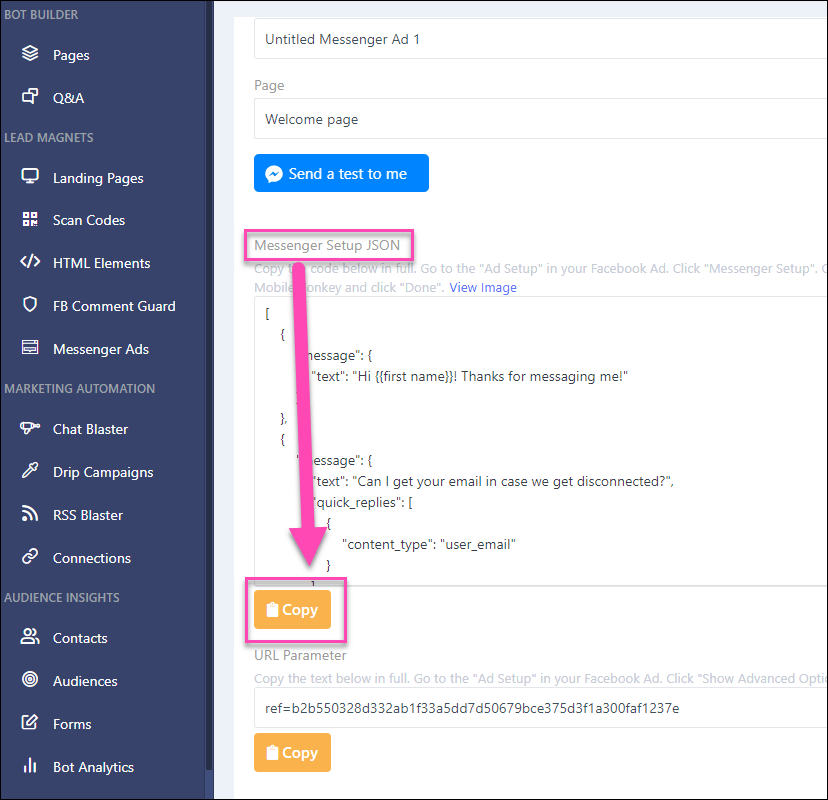
Task: Click the Audiences target icon
Action: pos(30,679)
